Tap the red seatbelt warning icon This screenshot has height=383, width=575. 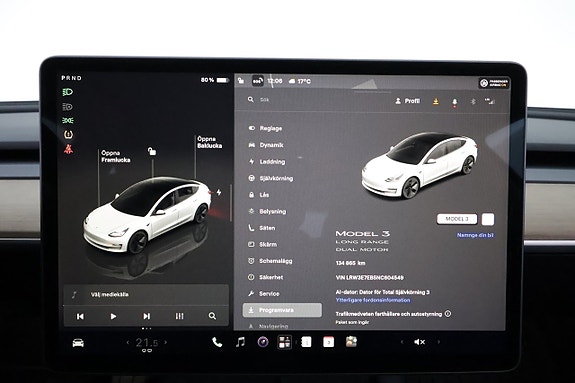(68, 149)
